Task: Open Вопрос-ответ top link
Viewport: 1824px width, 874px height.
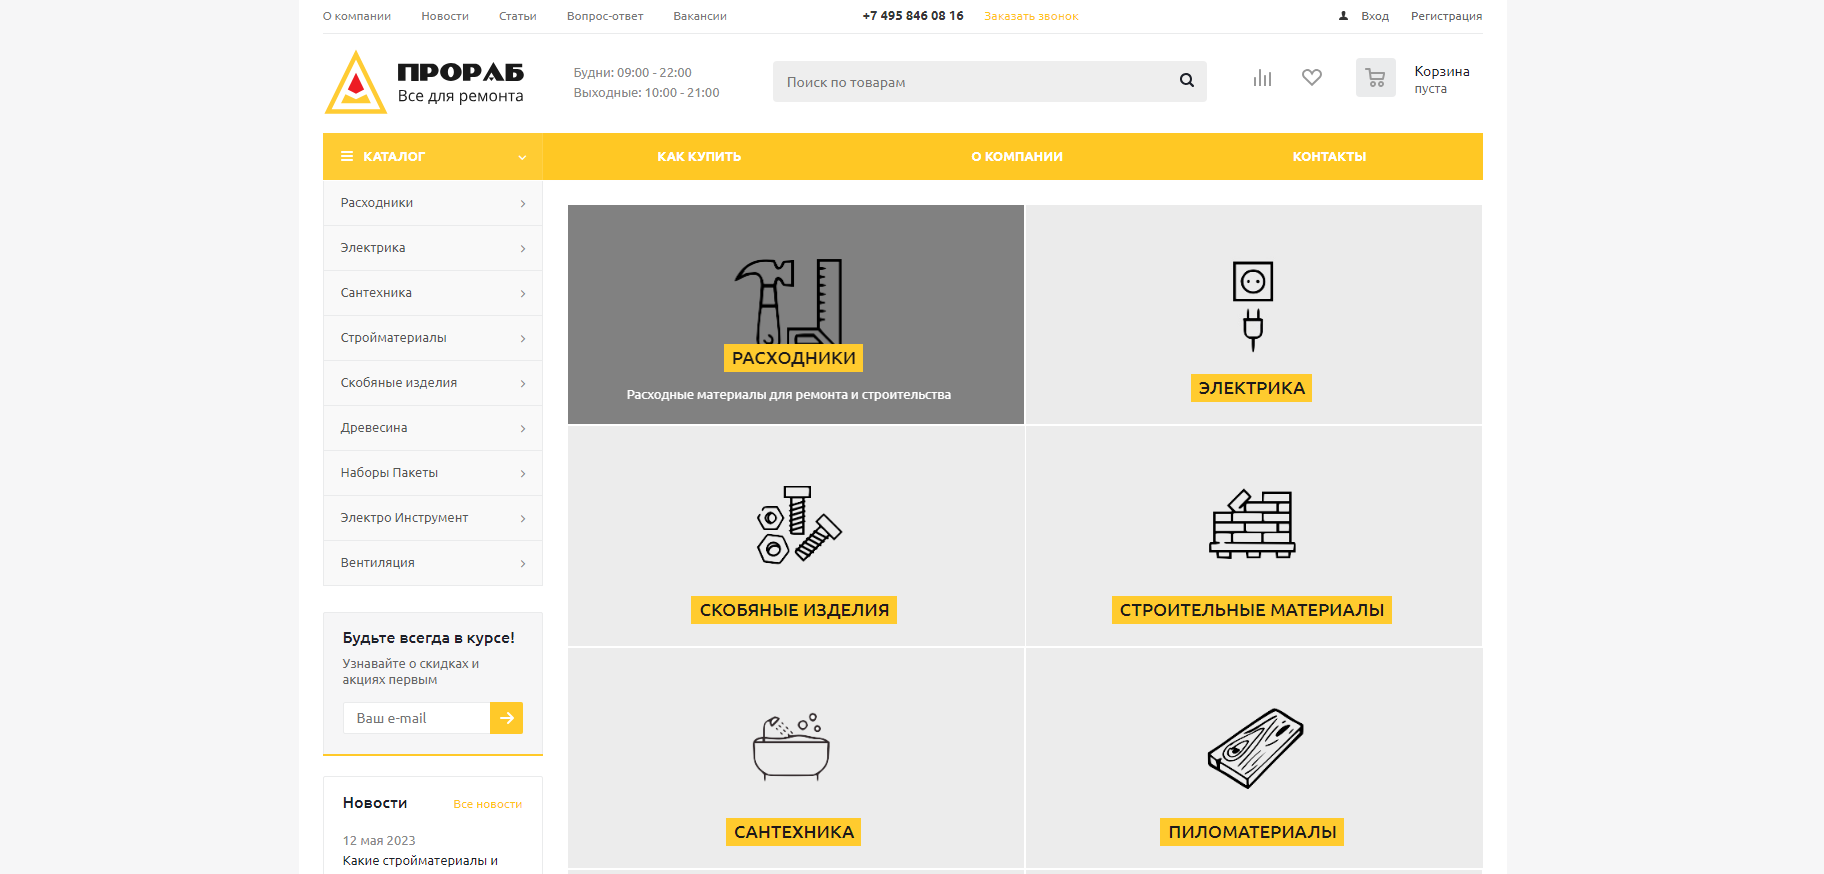Action: [605, 16]
